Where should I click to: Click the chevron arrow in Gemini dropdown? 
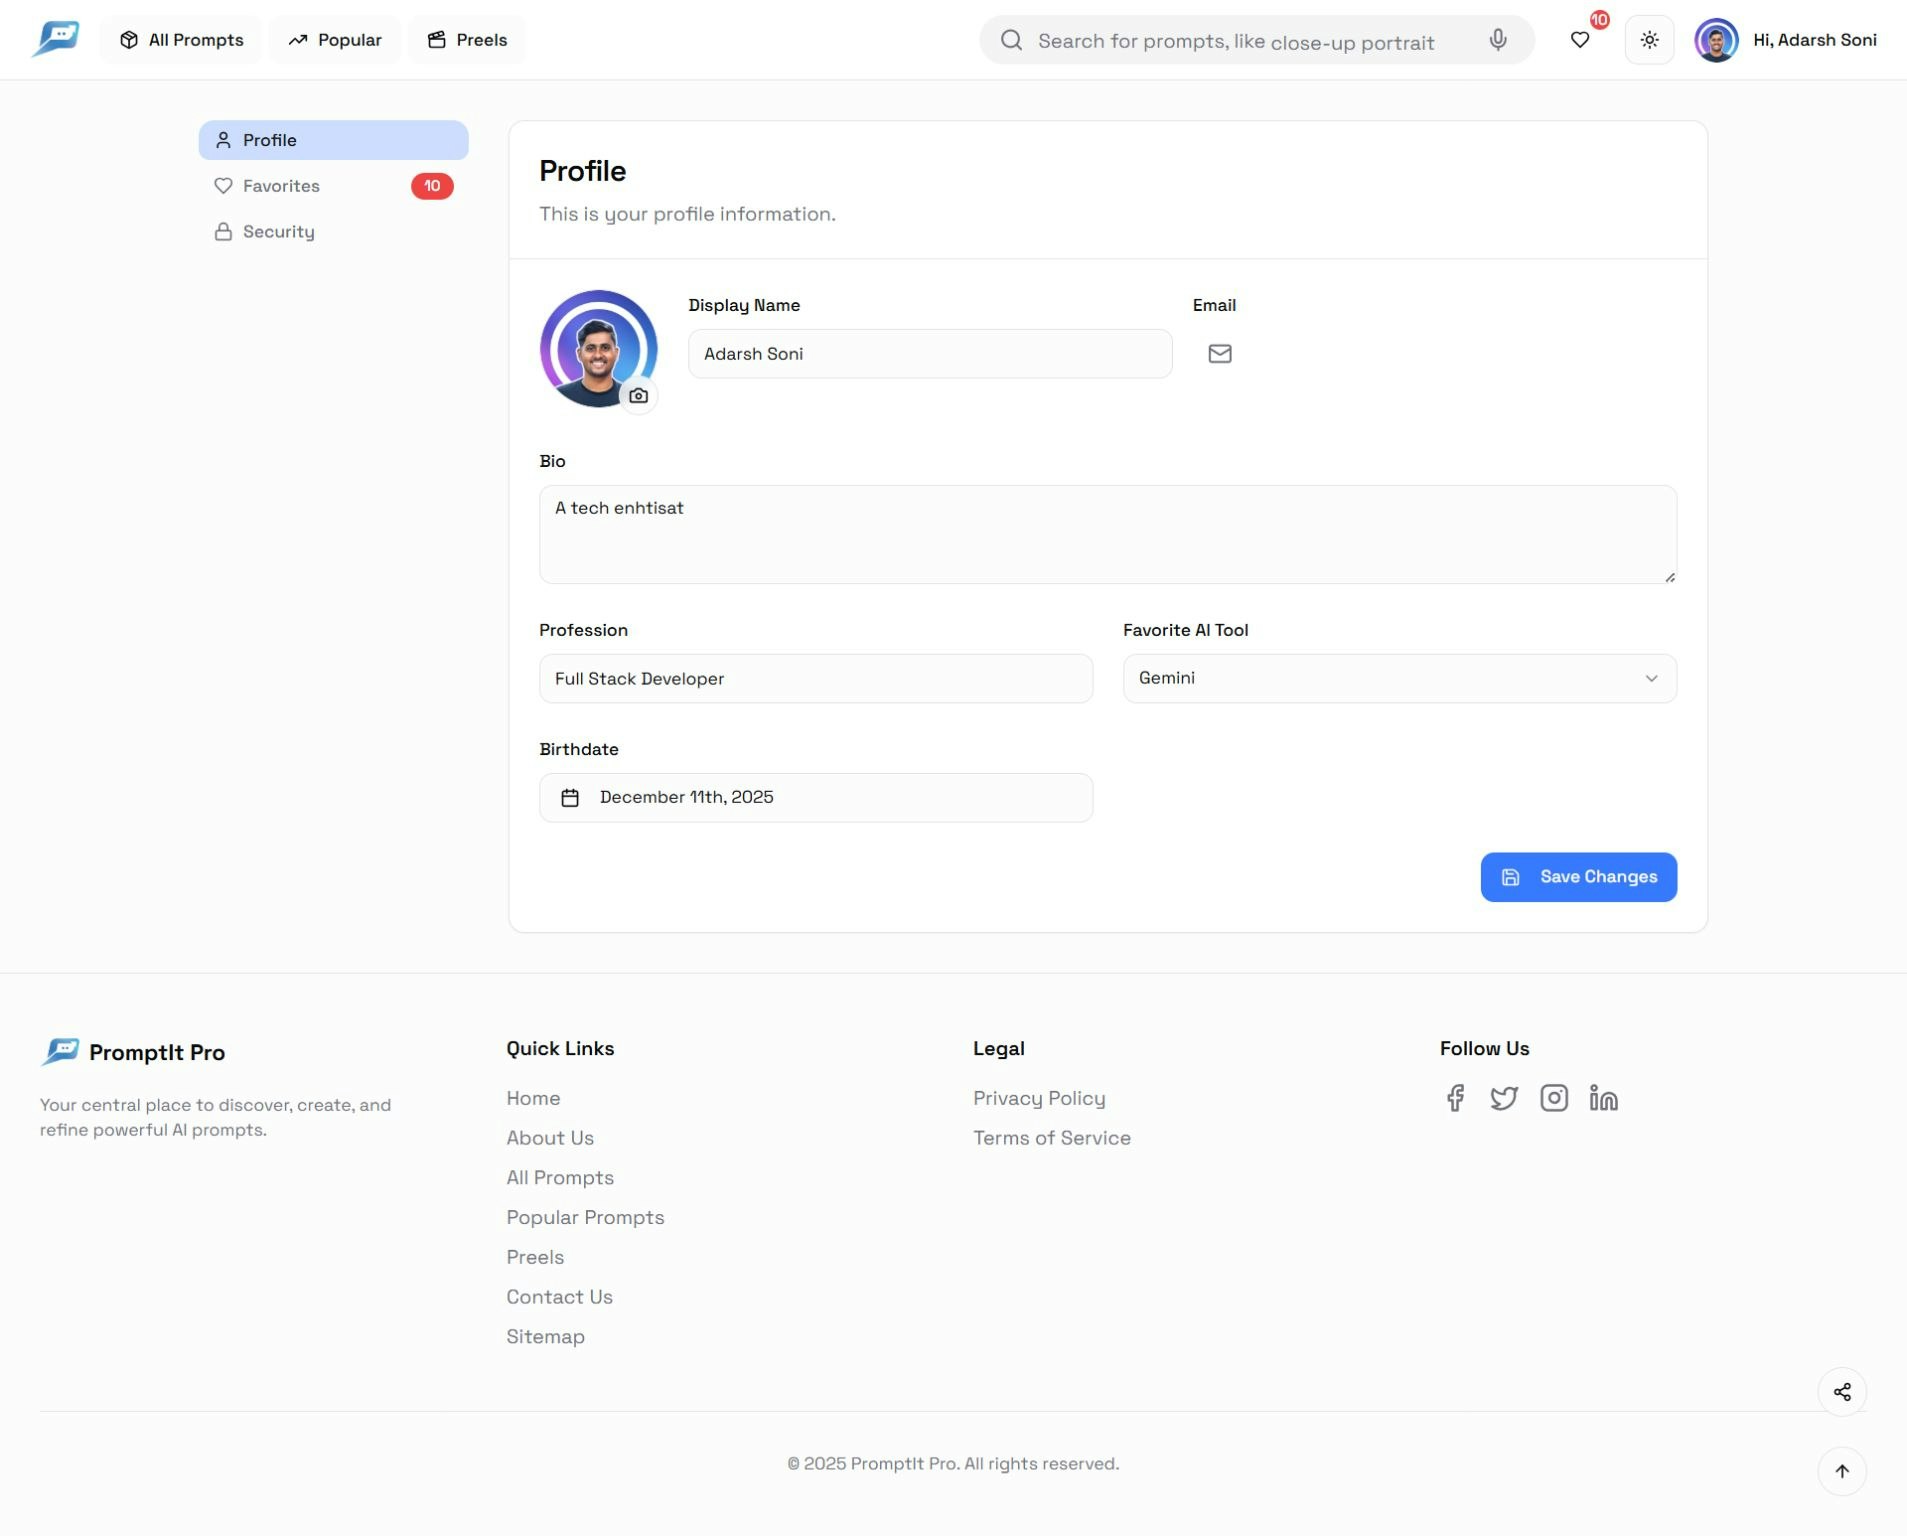click(x=1651, y=679)
